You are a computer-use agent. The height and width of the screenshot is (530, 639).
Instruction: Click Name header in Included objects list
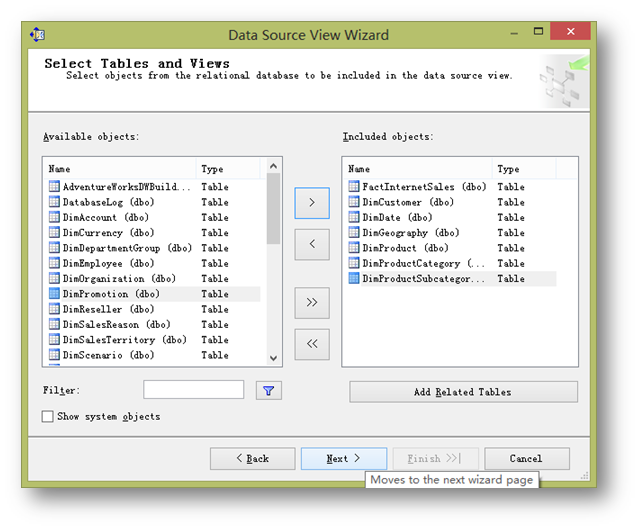[417, 169]
